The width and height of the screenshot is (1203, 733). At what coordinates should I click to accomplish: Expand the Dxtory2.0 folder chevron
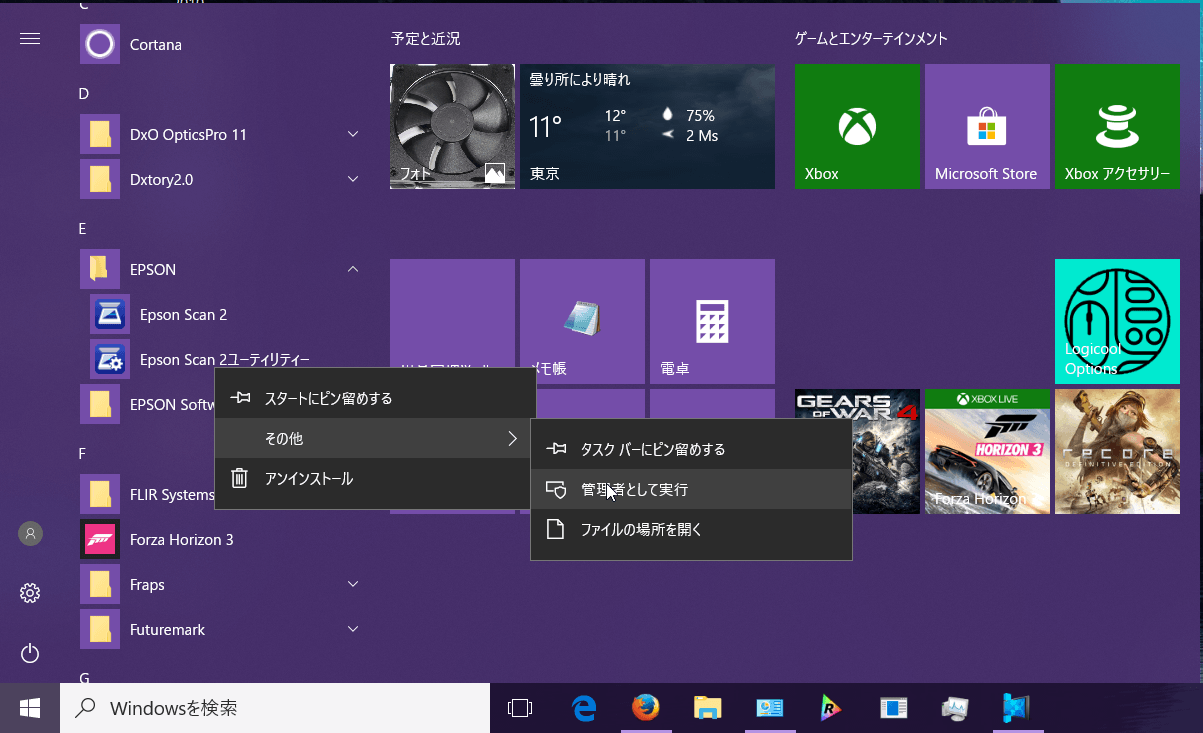click(x=353, y=179)
